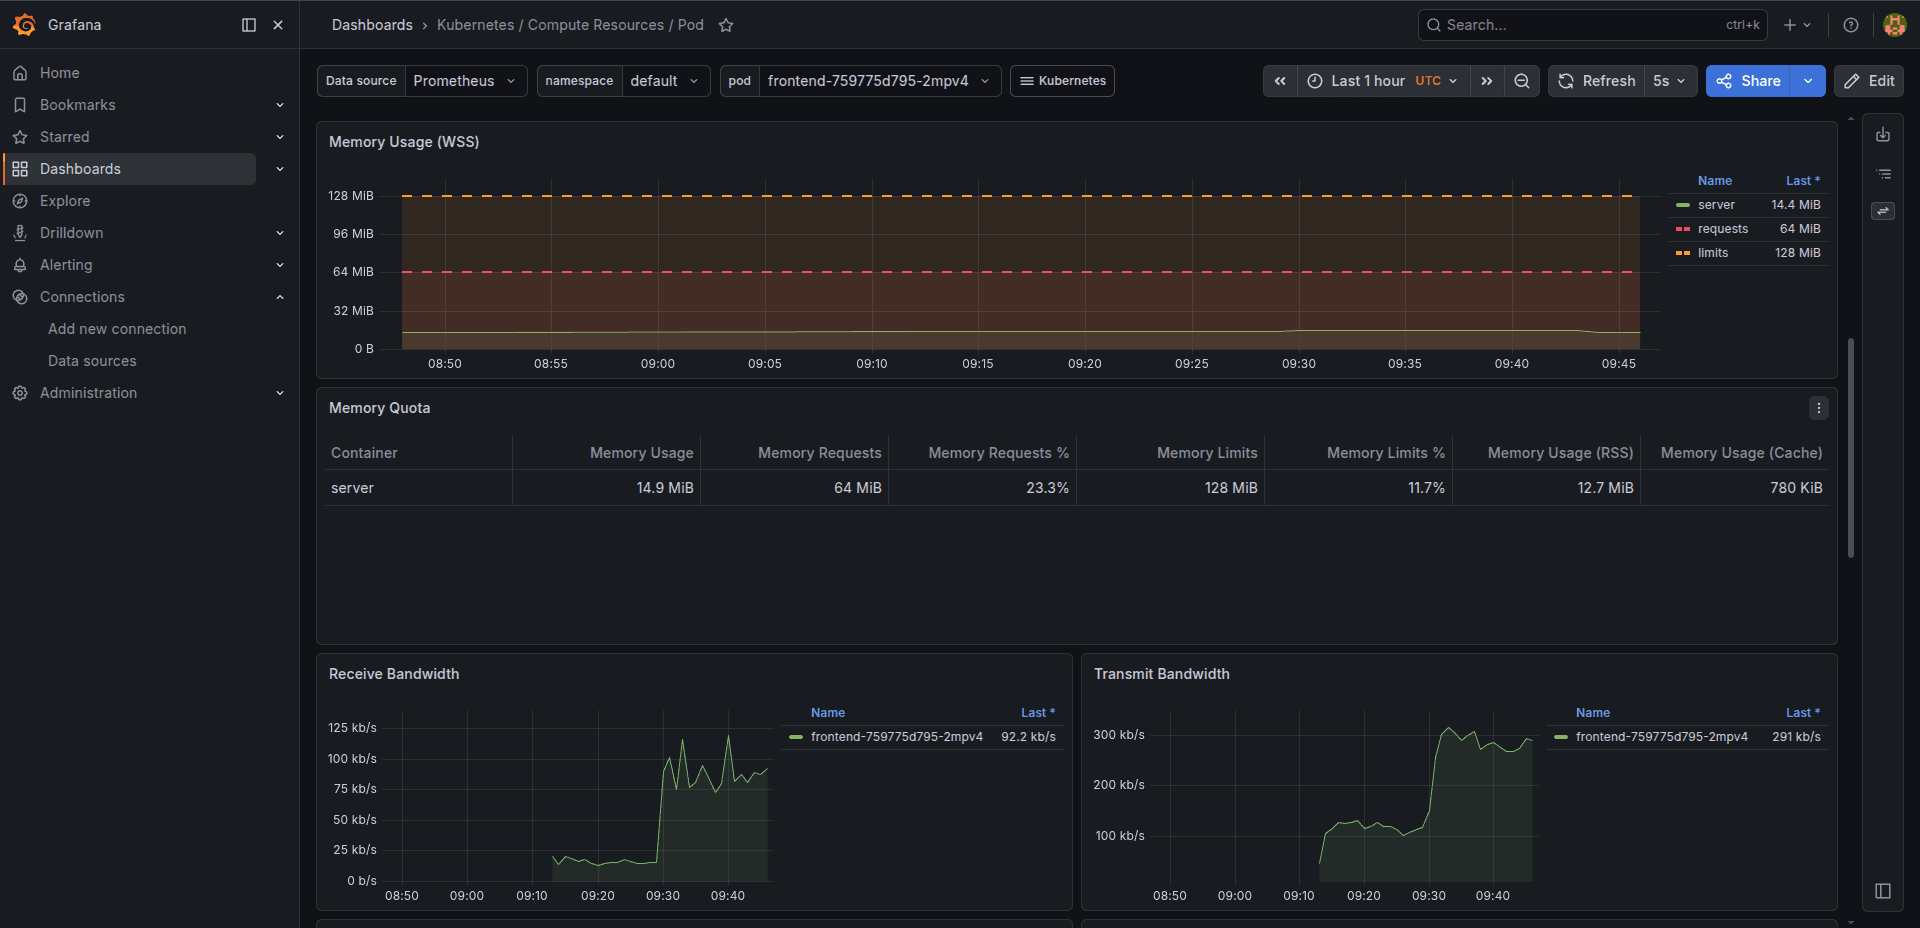This screenshot has height=928, width=1920.
Task: Open the pod frontend-759775d795-2mpv4 dropdown
Action: [880, 81]
